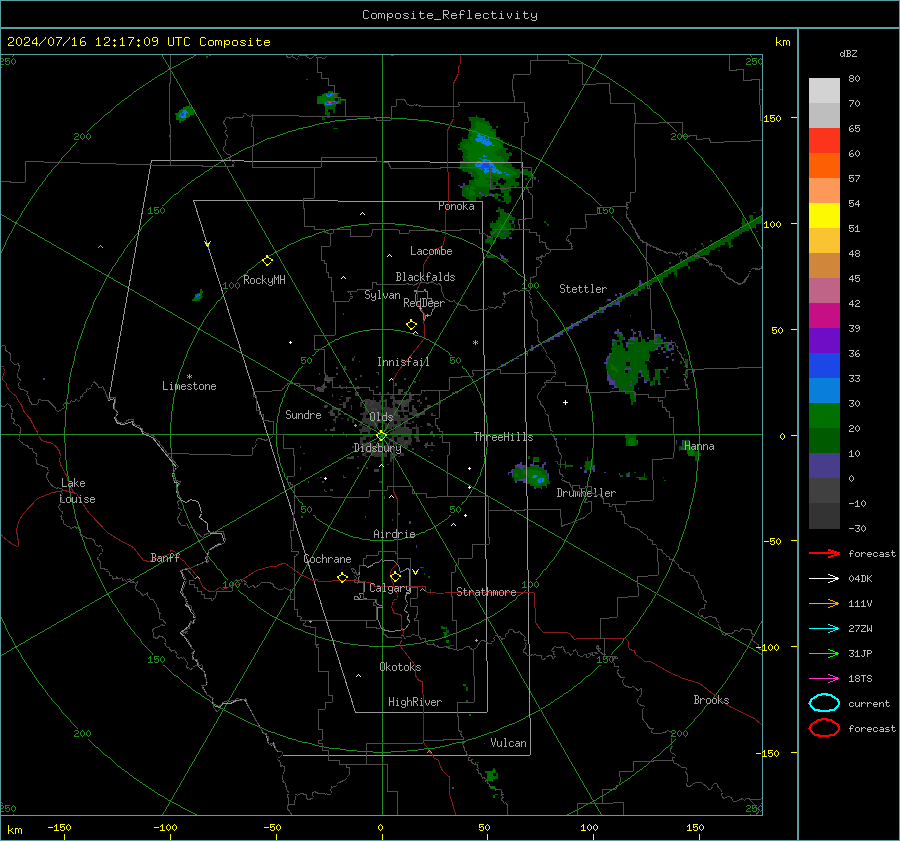Viewport: 900px width, 841px height.
Task: Click the cyan 27ZW arrow in legend
Action: pyautogui.click(x=824, y=629)
